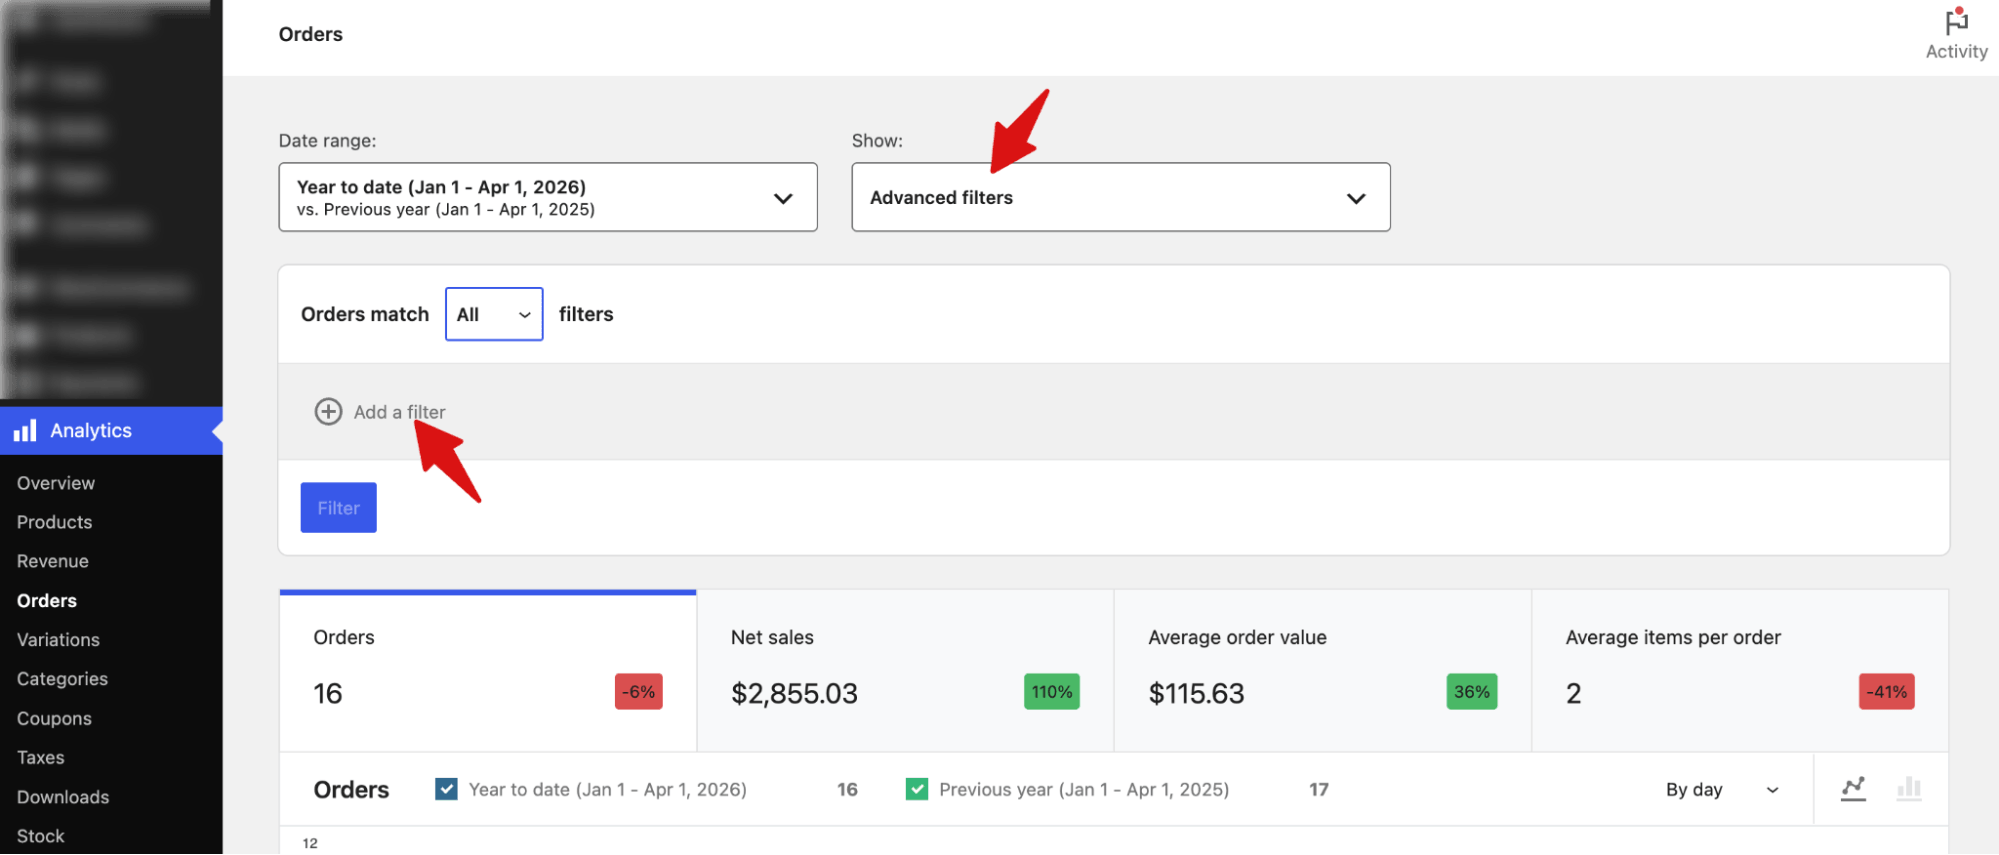This screenshot has height=855, width=1999.
Task: Open the Orders match All dropdown
Action: point(494,314)
